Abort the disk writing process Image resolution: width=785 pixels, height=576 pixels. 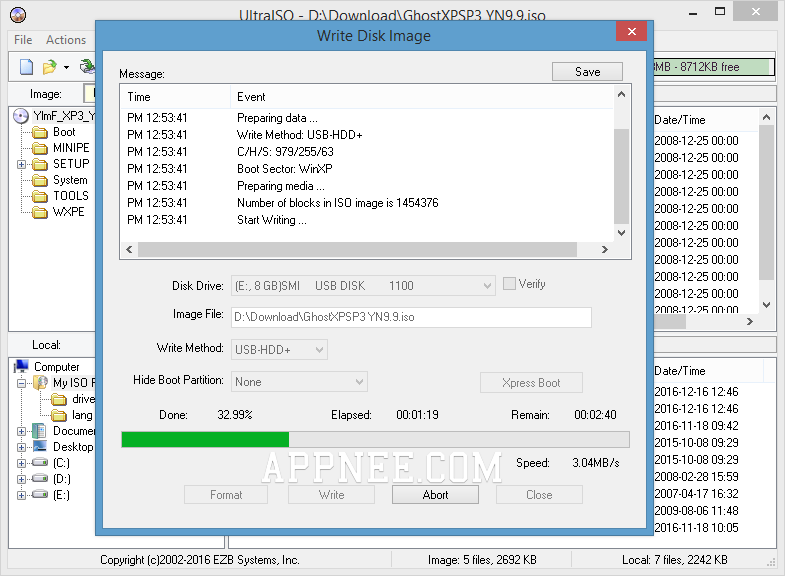[435, 495]
